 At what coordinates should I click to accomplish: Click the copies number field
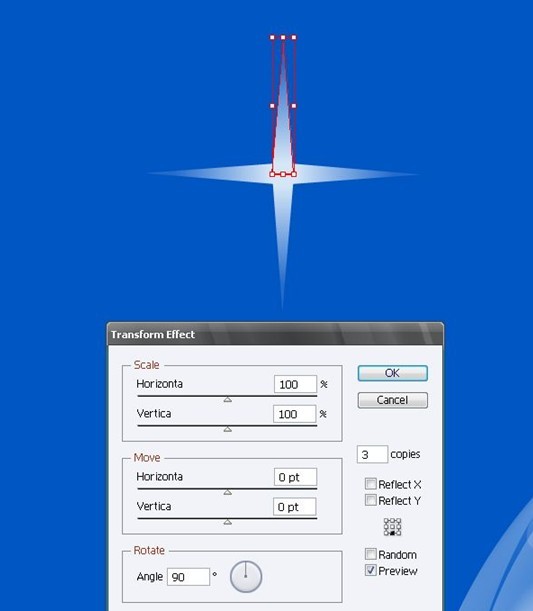point(372,454)
